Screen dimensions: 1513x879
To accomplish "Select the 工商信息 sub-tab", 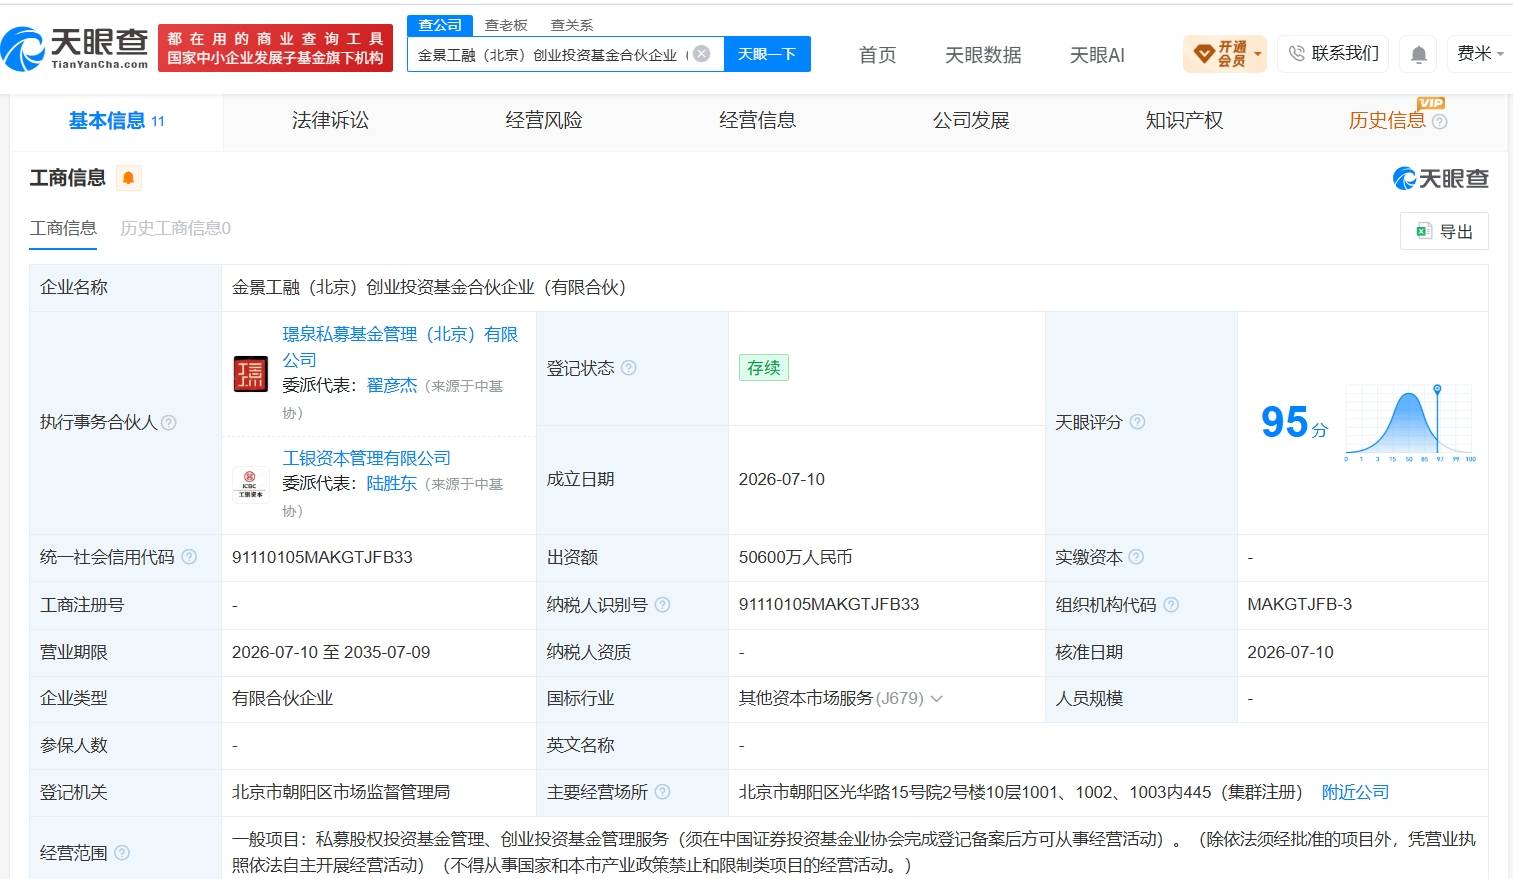I will (63, 228).
